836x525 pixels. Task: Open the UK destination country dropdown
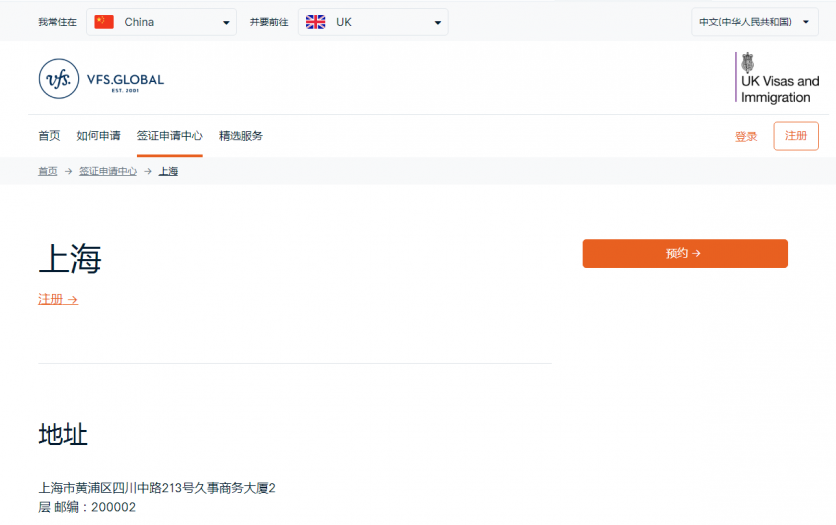coord(373,22)
